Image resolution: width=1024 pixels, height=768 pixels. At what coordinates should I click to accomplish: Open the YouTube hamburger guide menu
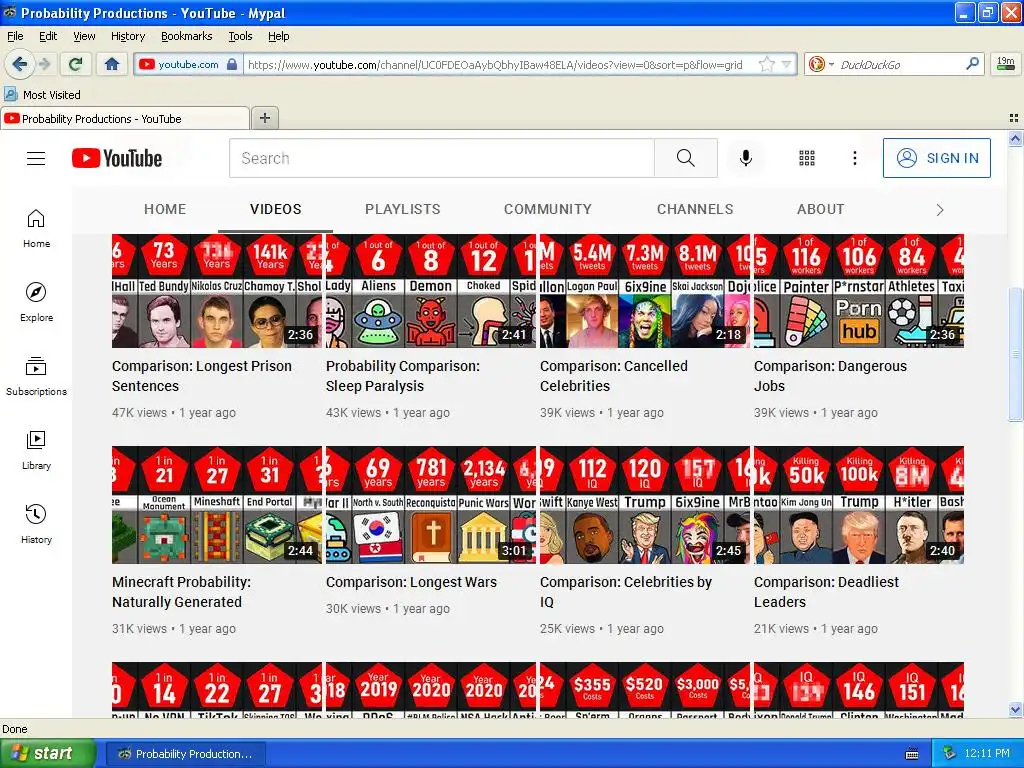pos(36,158)
